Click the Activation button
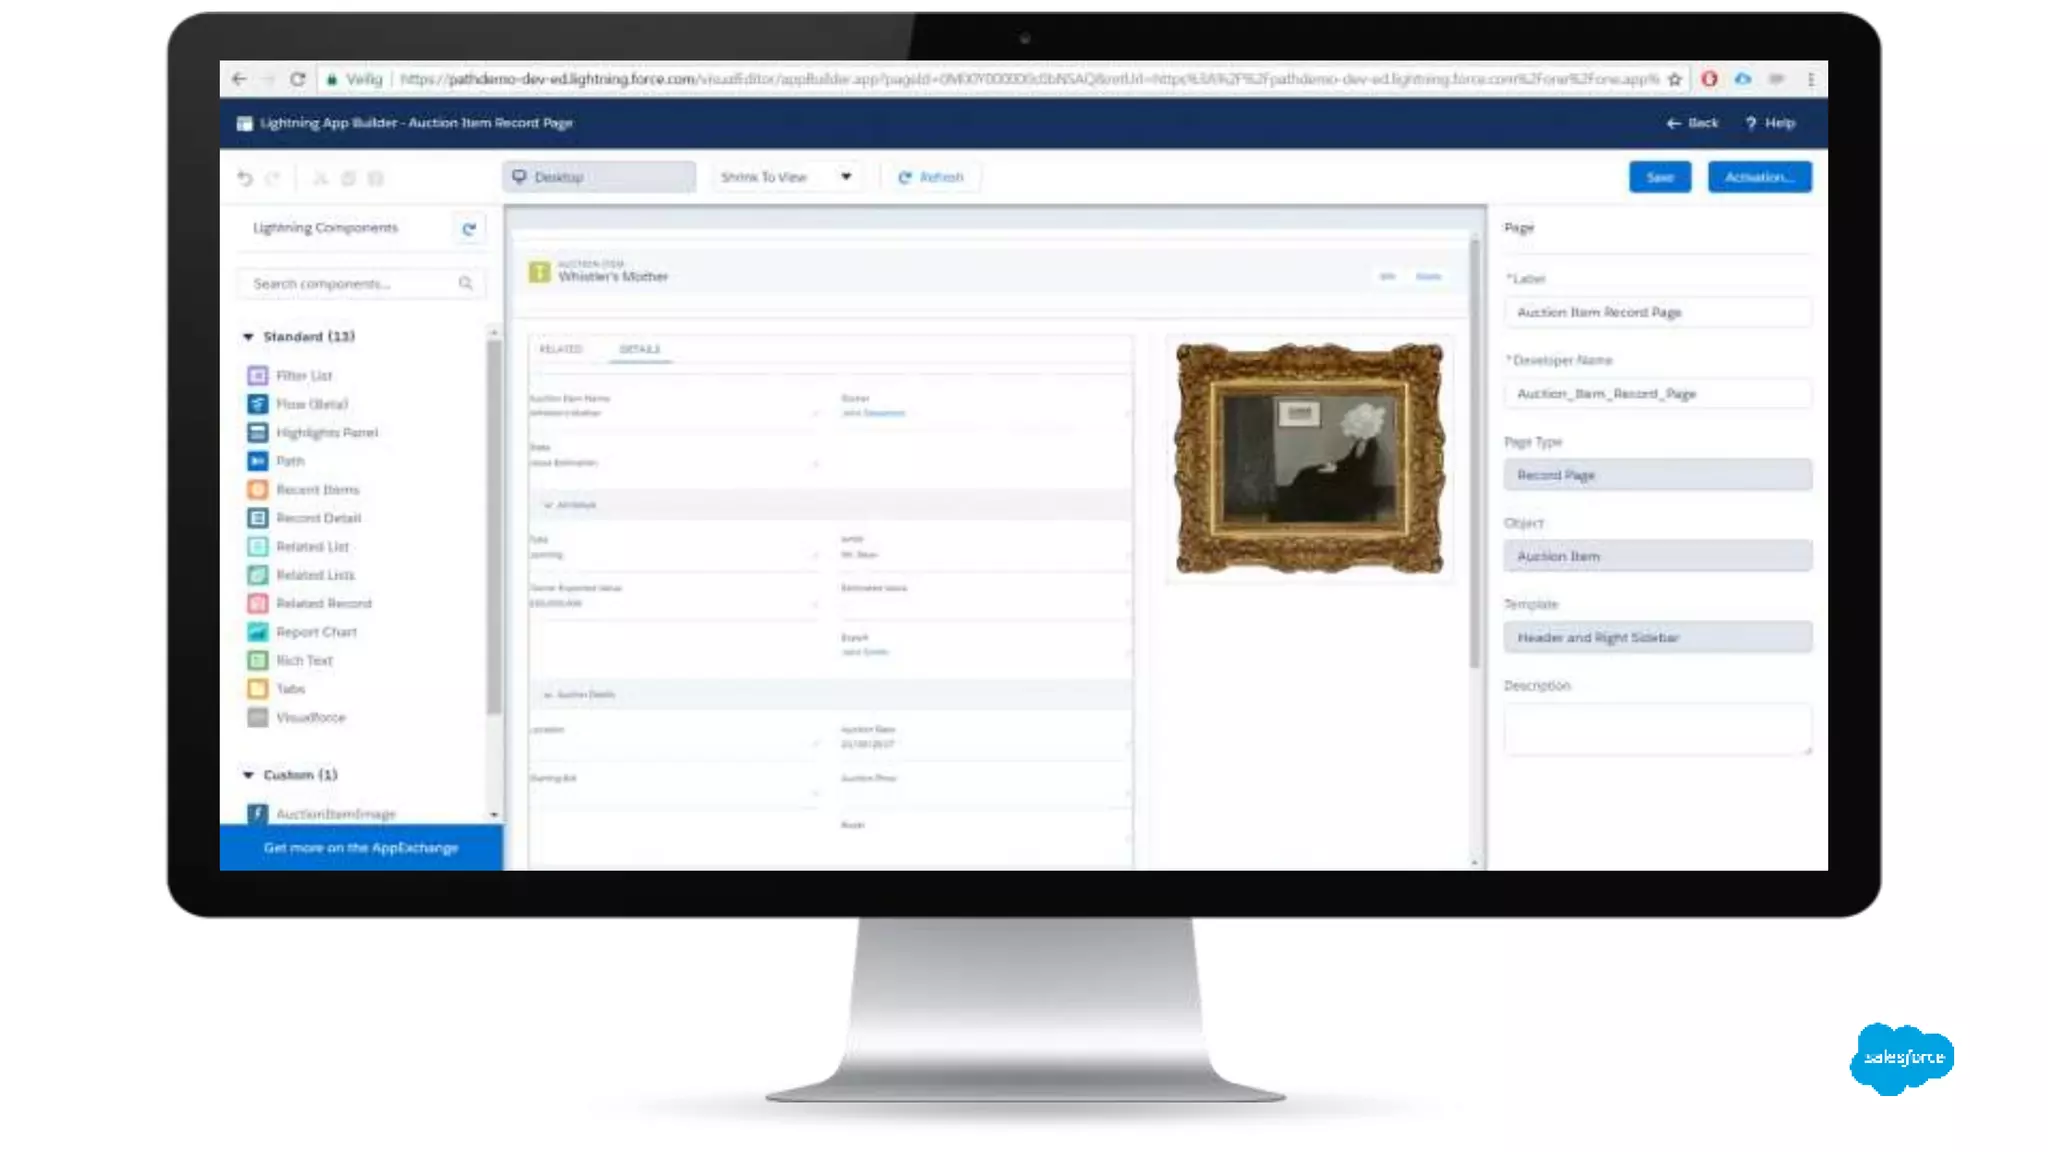This screenshot has height=1152, width=2048. (x=1759, y=177)
